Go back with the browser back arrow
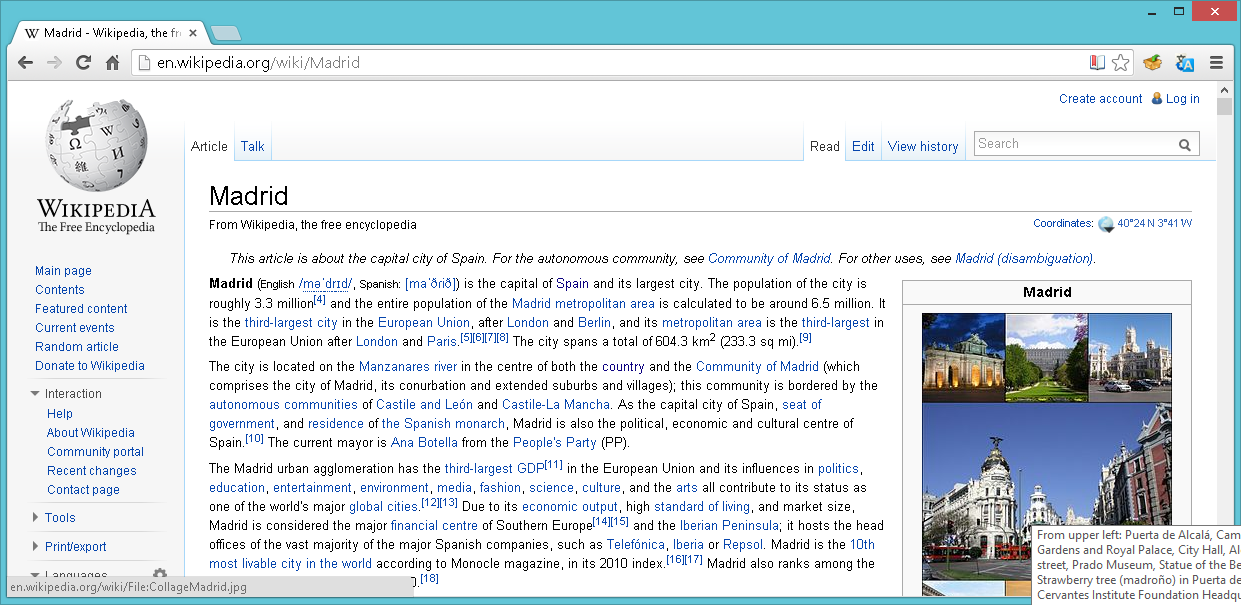This screenshot has height=605, width=1241. [26, 63]
